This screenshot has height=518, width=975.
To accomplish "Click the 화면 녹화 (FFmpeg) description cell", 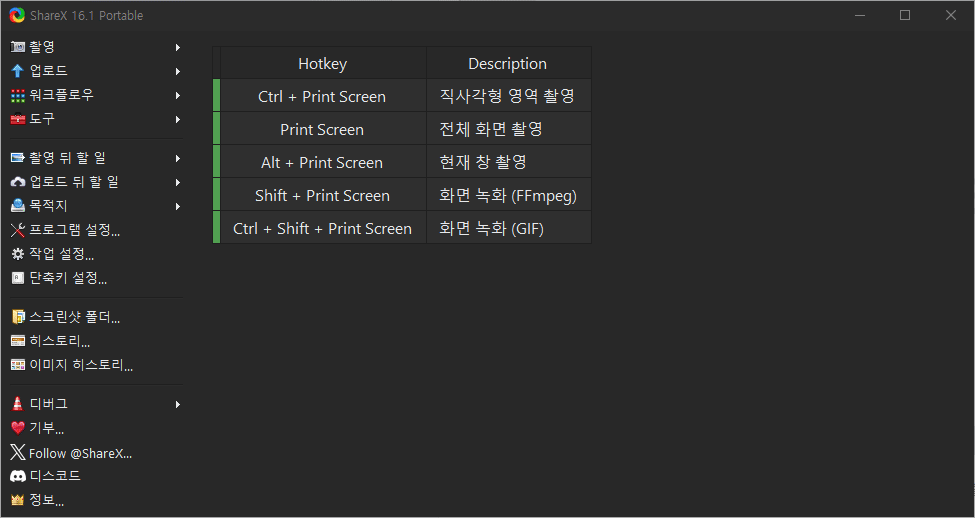I will pos(509,195).
